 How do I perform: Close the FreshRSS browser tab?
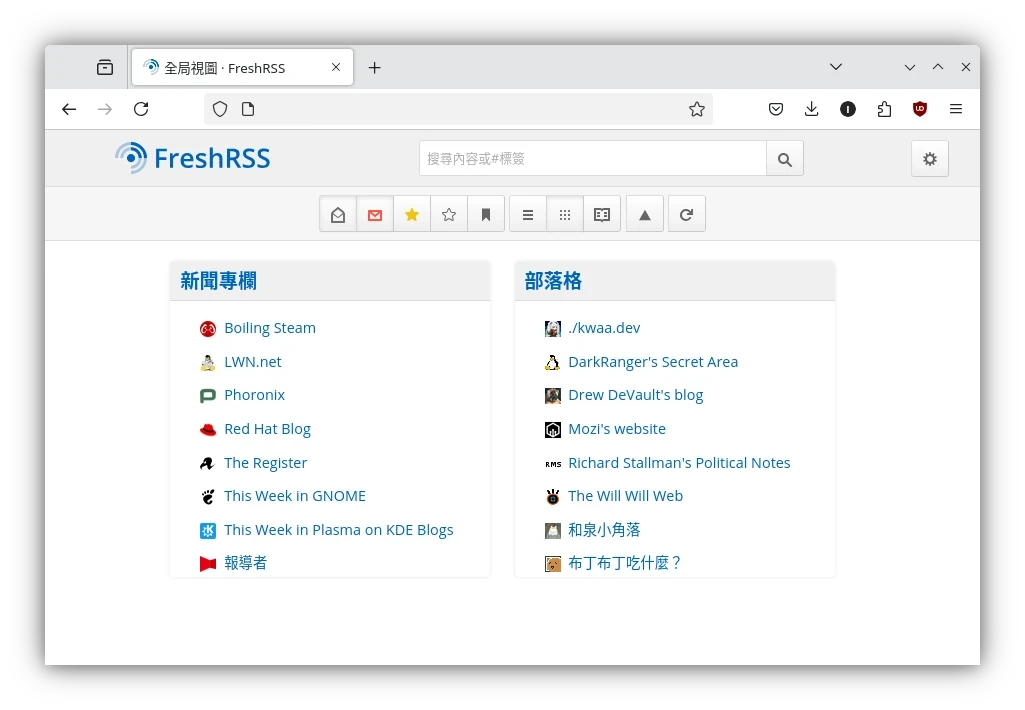336,67
